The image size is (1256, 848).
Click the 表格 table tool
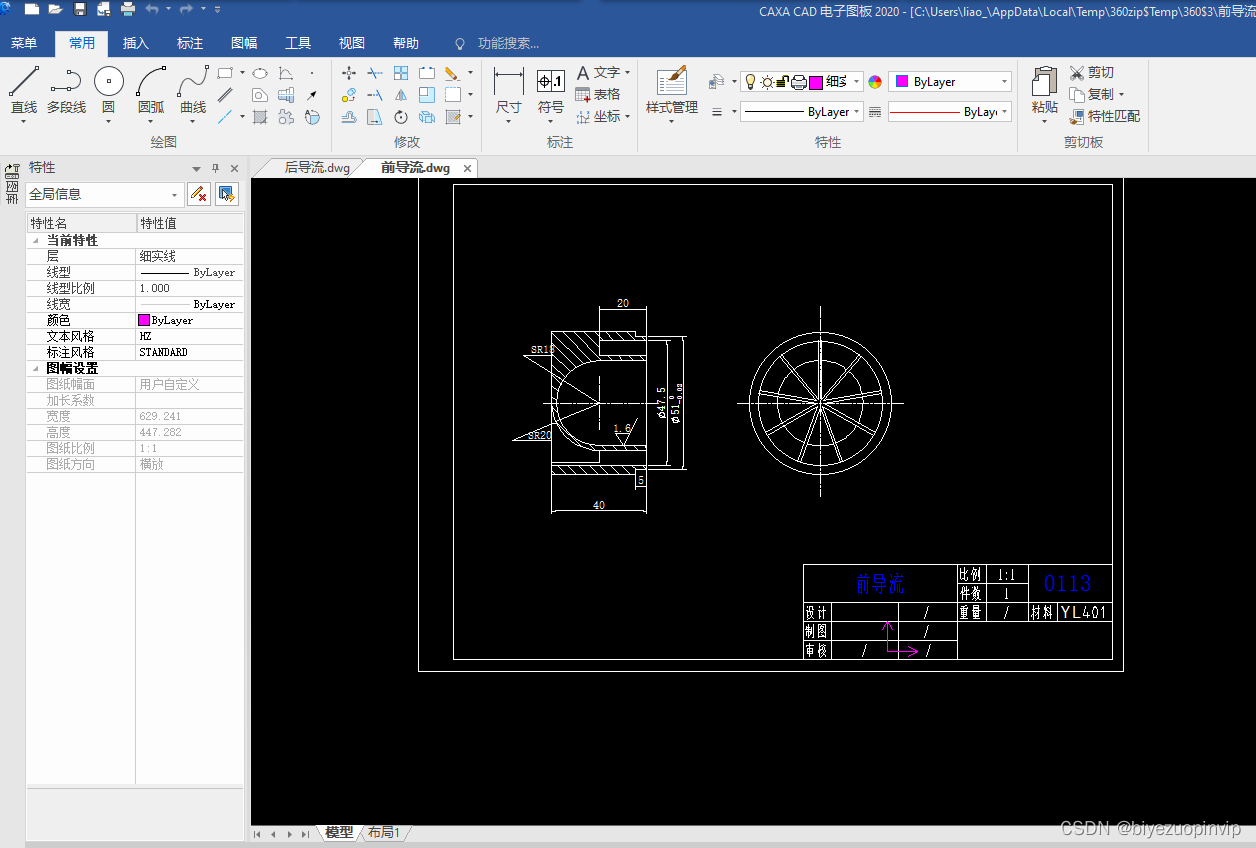click(598, 94)
